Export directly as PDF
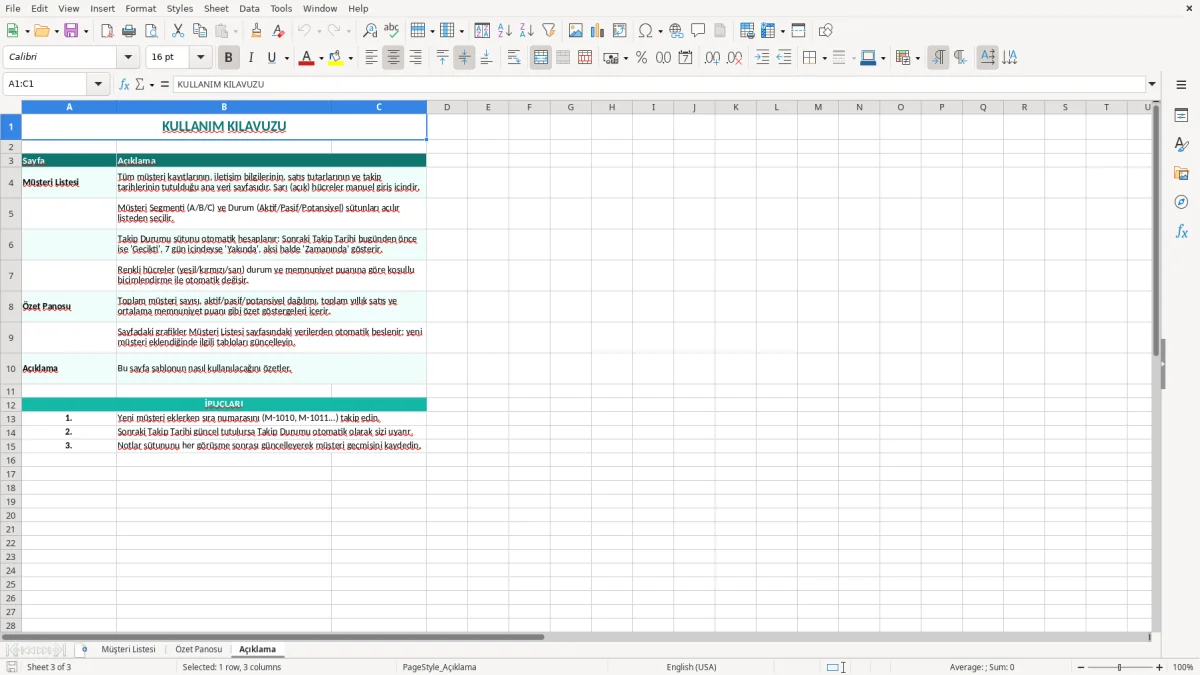This screenshot has width=1200, height=675. coord(107,31)
